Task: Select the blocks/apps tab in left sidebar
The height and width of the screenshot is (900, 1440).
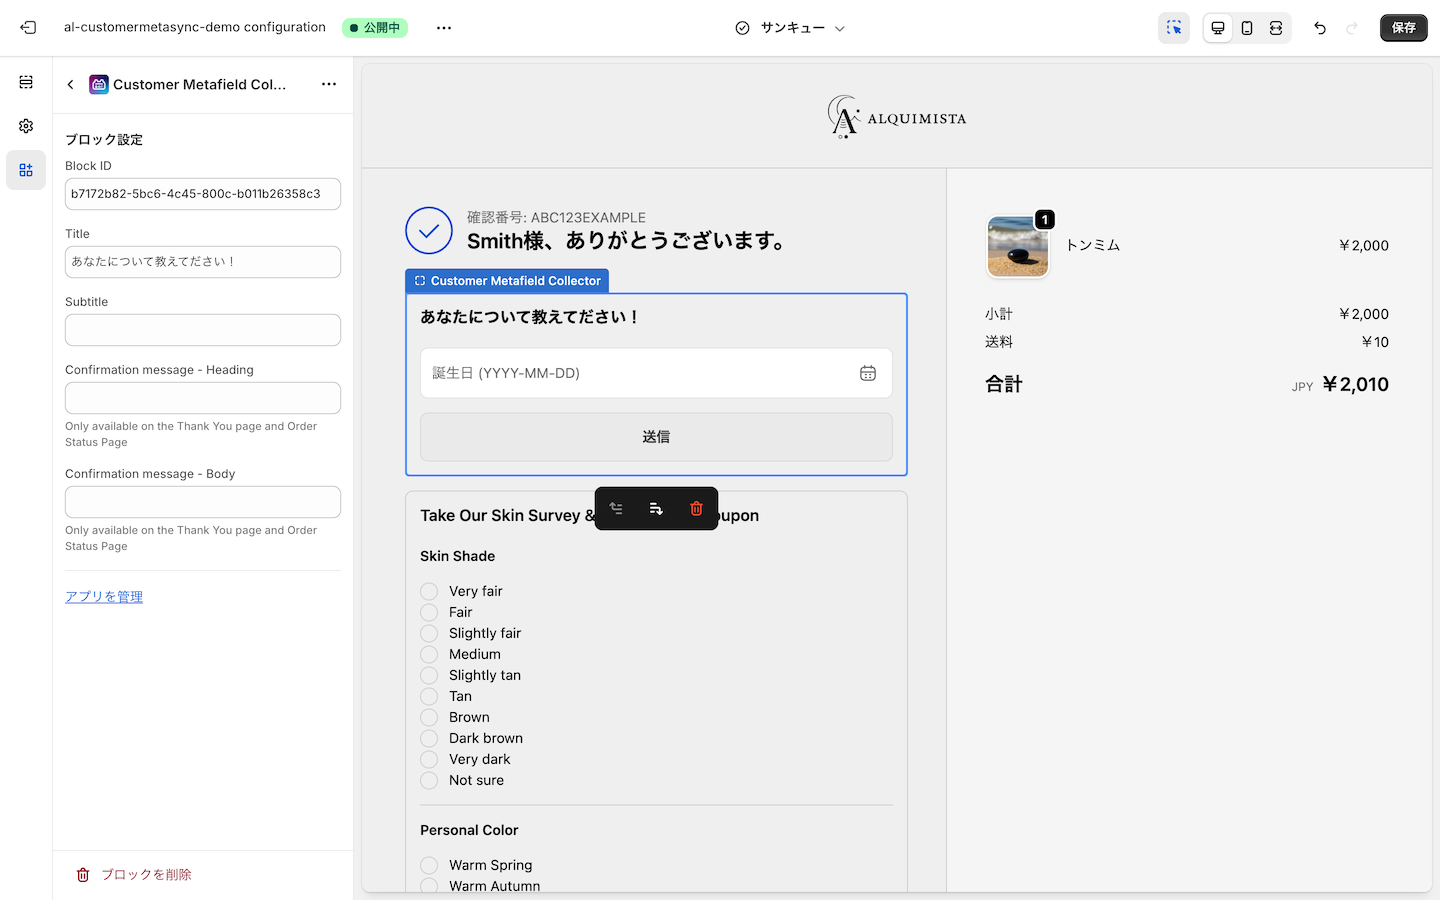Action: (26, 169)
